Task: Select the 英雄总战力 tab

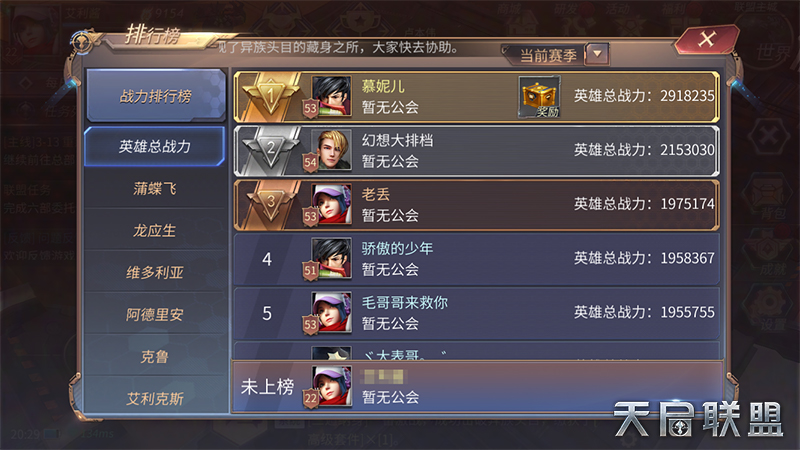Action: 155,146
